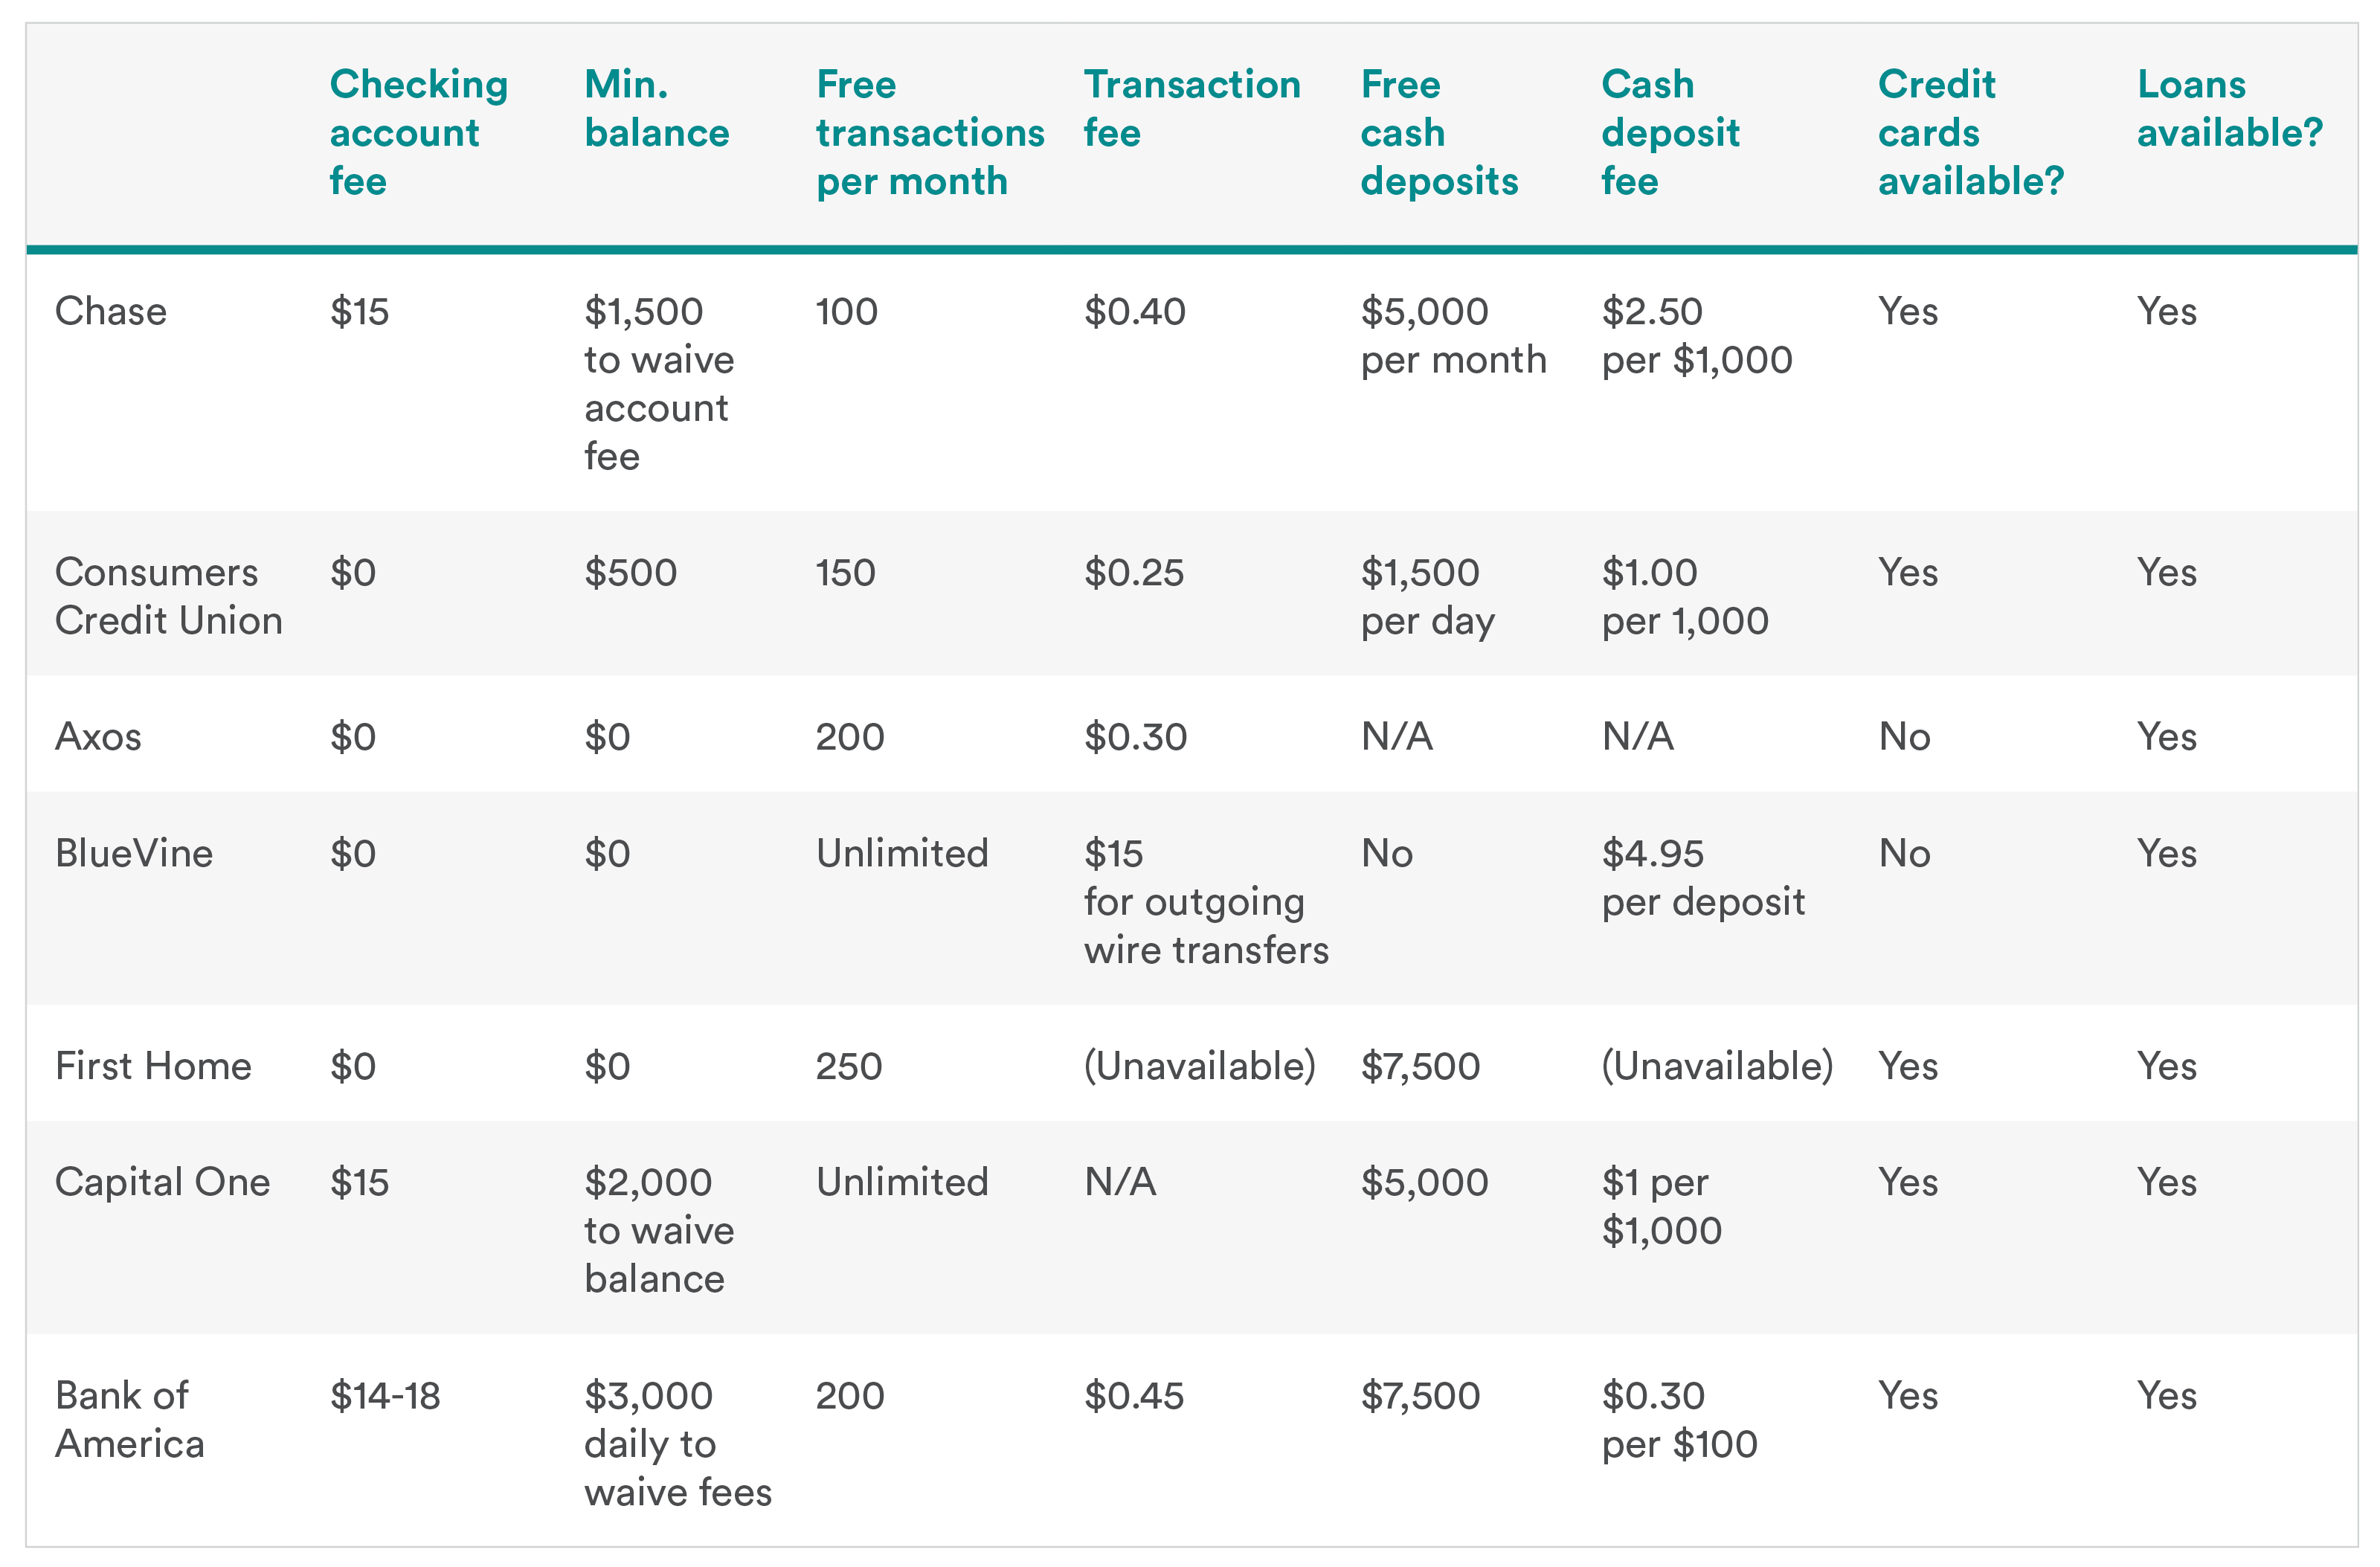Select the Free transactions per month header

(x=929, y=133)
